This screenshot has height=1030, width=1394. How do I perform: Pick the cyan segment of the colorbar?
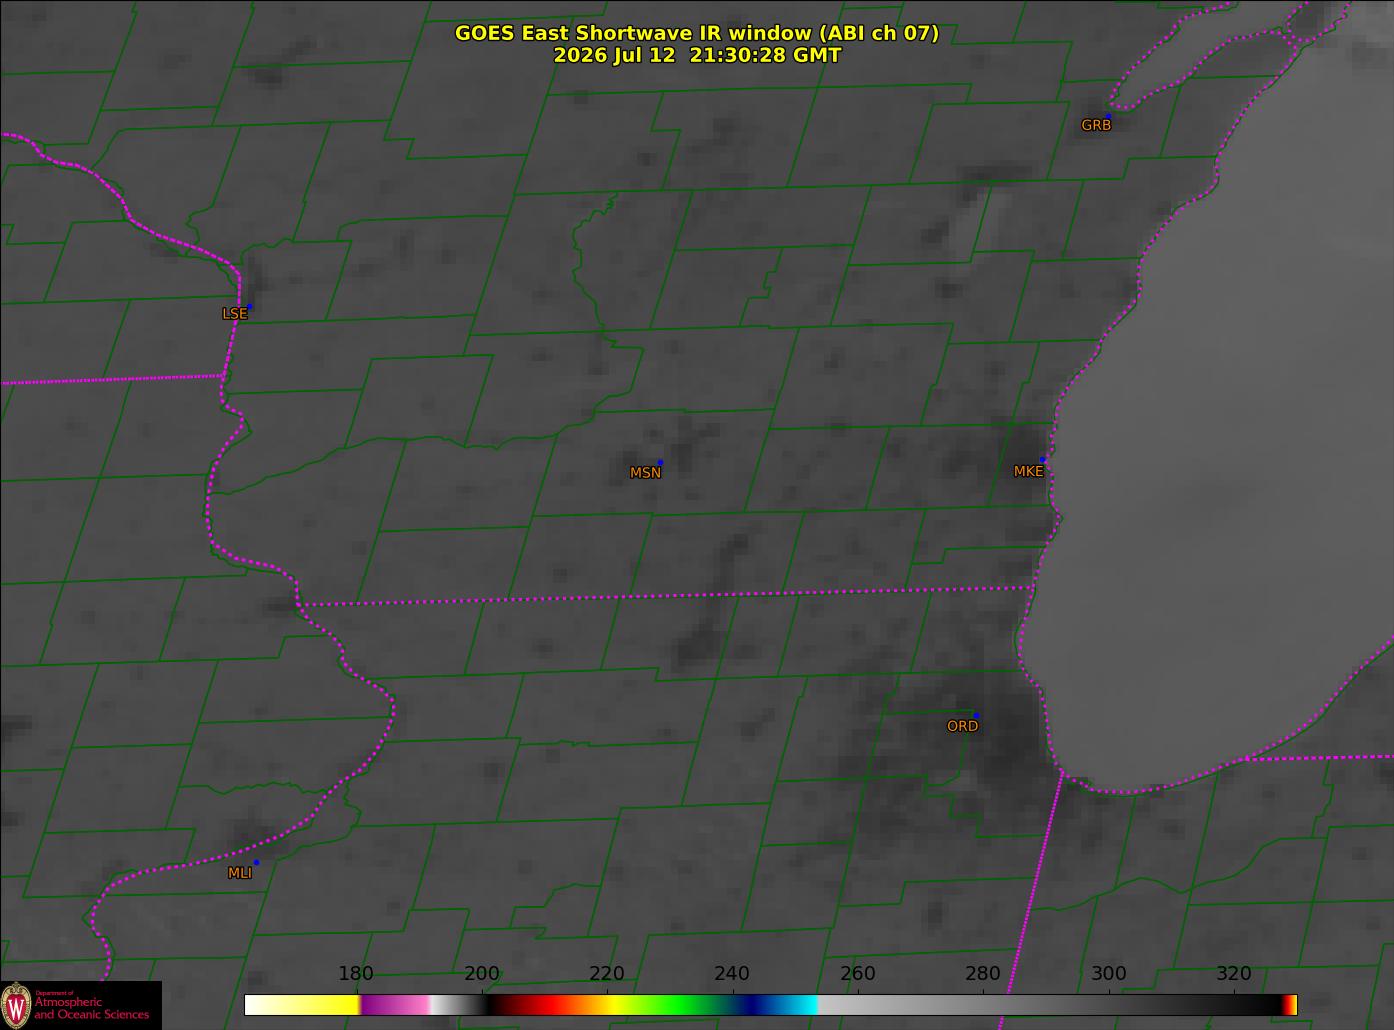pyautogui.click(x=795, y=1004)
